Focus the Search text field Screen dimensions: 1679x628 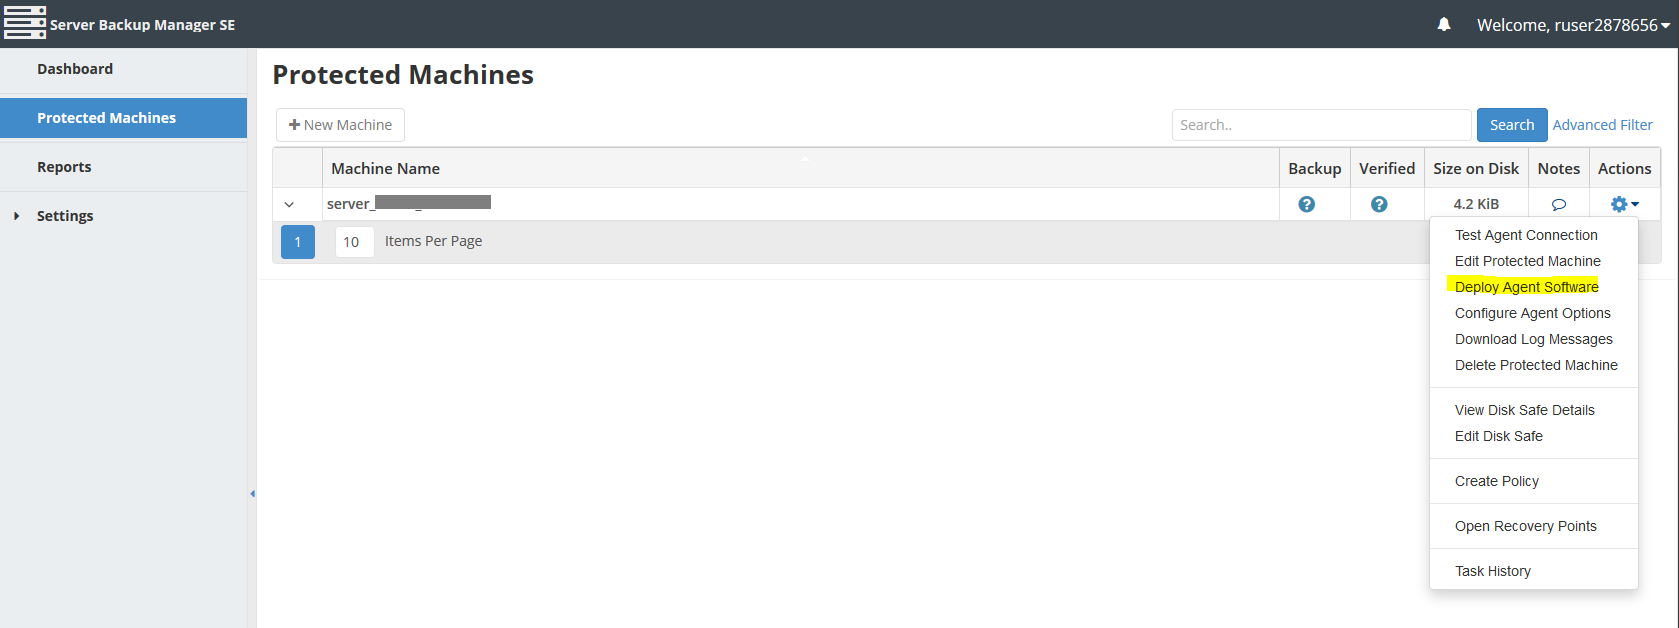click(1321, 125)
